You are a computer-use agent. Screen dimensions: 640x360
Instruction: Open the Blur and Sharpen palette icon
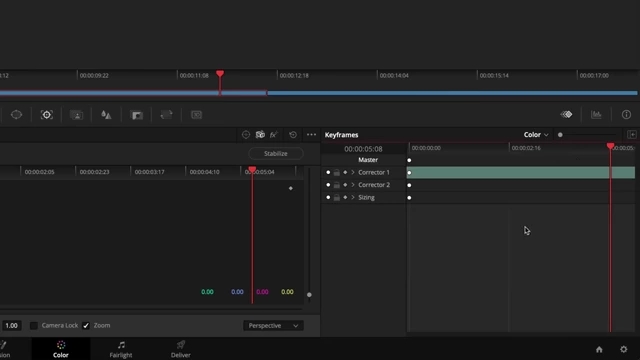(106, 115)
